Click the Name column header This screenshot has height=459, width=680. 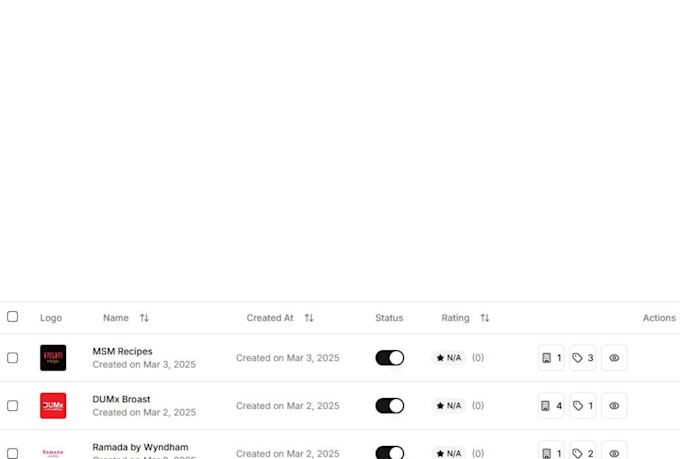point(116,318)
